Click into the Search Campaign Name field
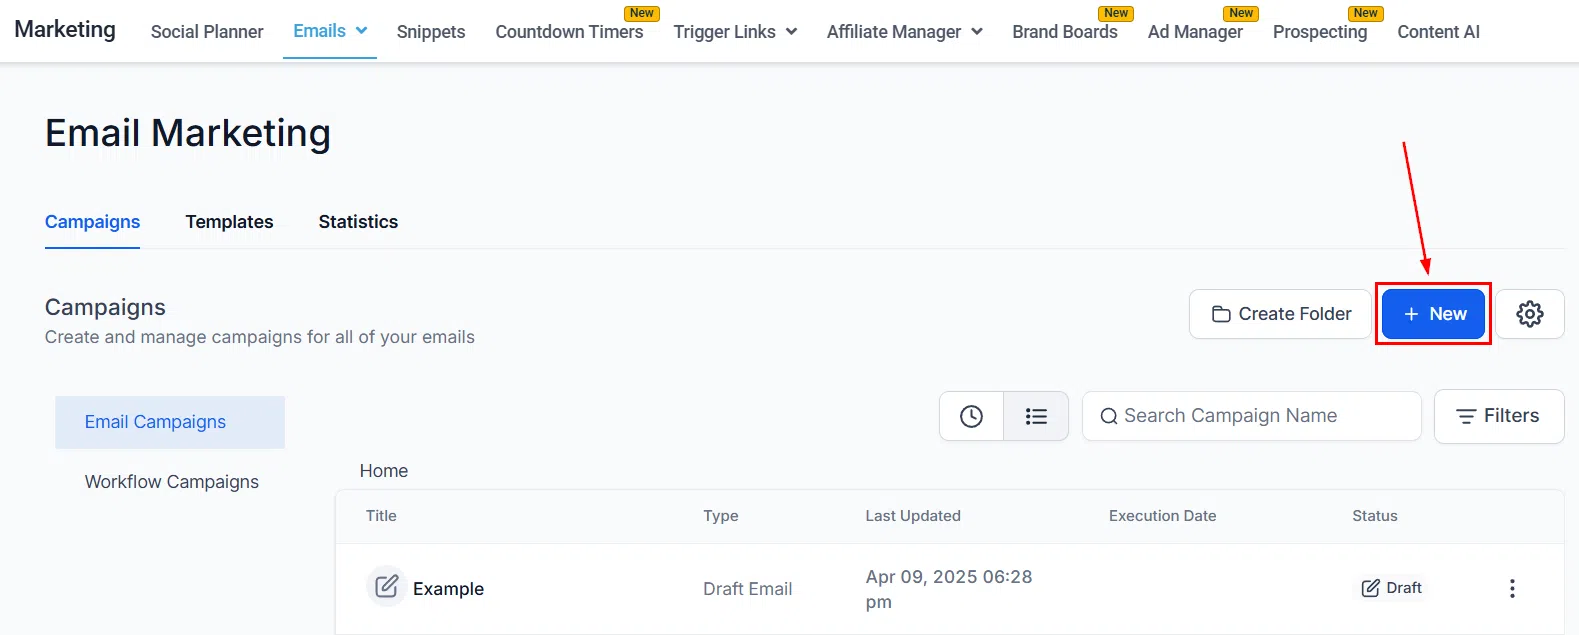The width and height of the screenshot is (1579, 635). 1251,416
